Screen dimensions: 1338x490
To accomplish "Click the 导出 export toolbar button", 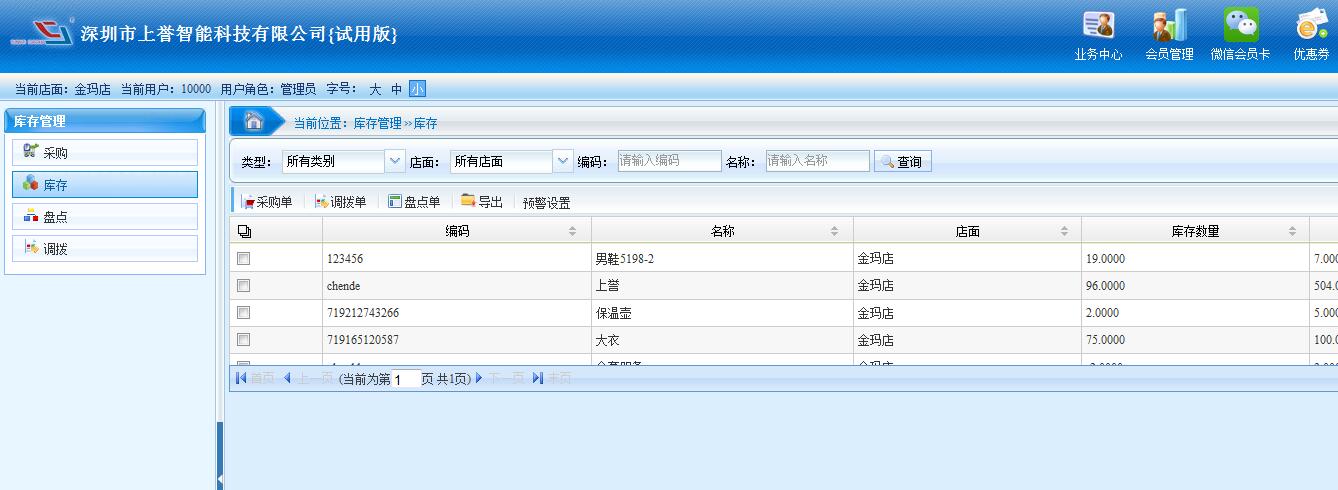I will (x=482, y=202).
